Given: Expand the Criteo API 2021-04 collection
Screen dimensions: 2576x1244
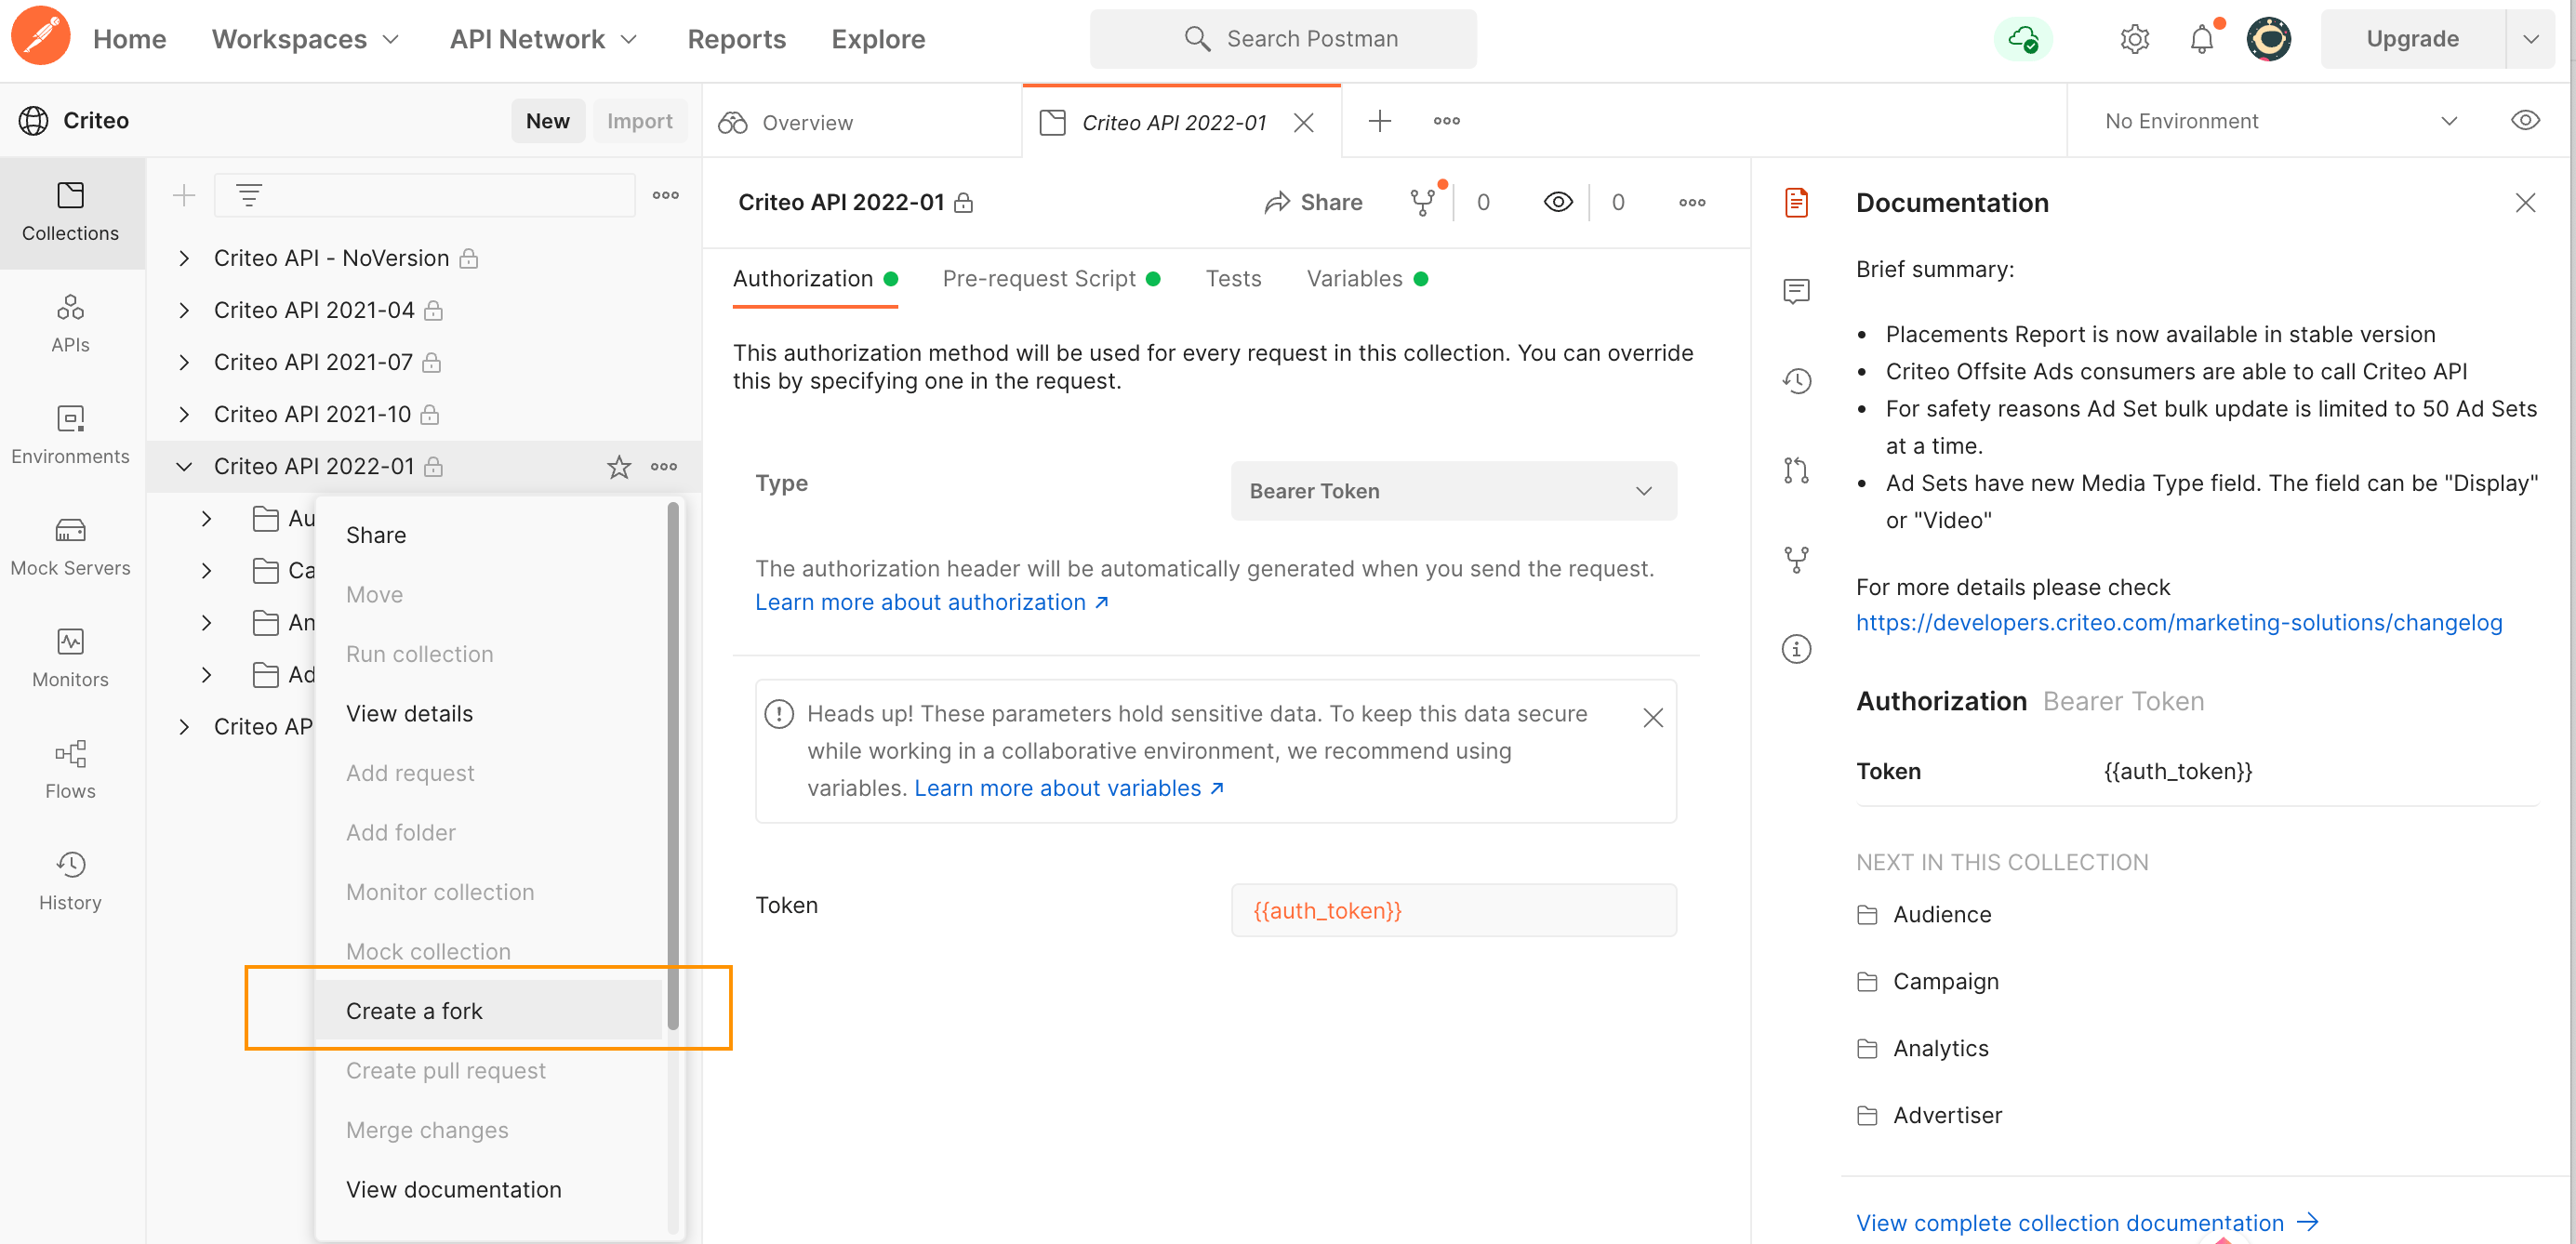Looking at the screenshot, I should pos(184,310).
